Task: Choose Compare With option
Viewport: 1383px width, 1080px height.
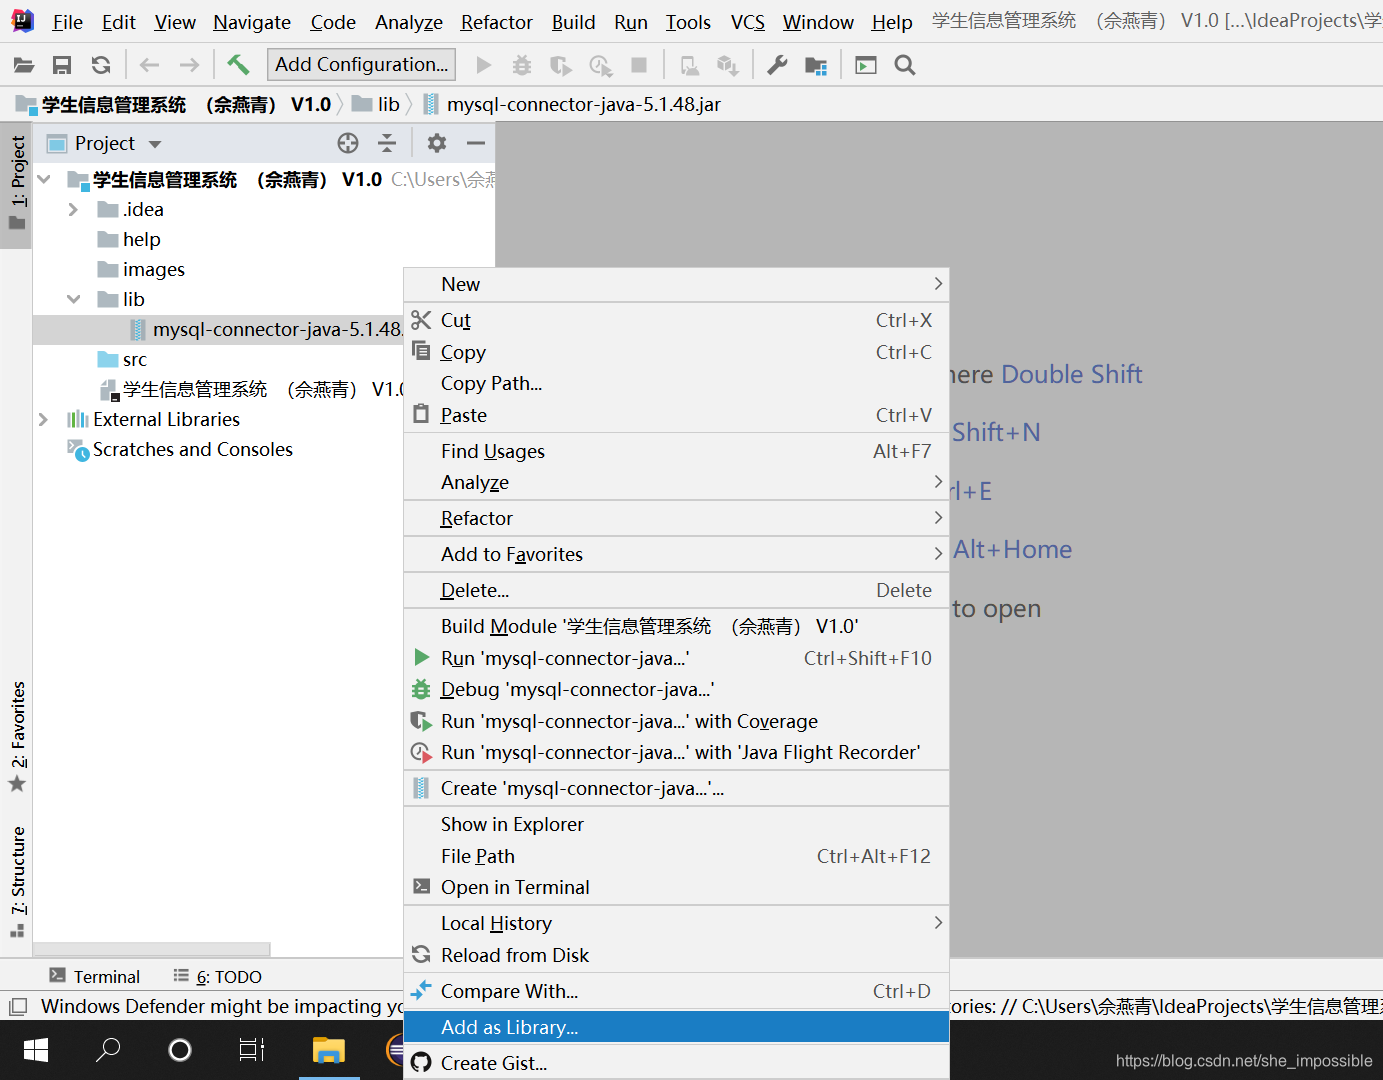Action: click(x=676, y=991)
